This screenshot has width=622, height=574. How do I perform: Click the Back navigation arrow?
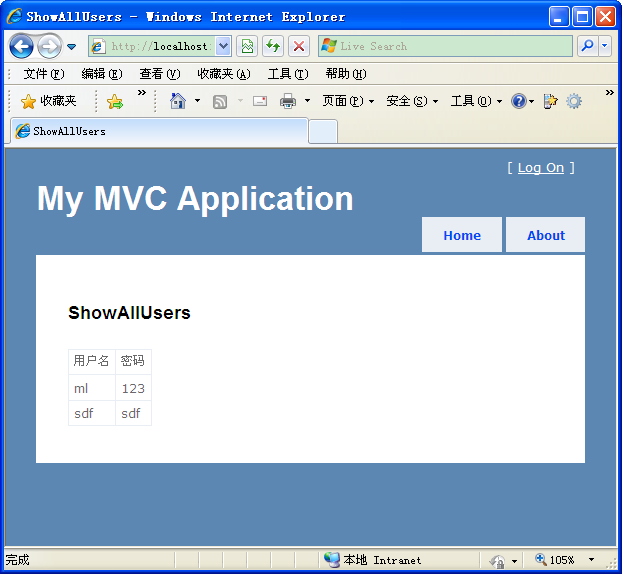point(21,46)
